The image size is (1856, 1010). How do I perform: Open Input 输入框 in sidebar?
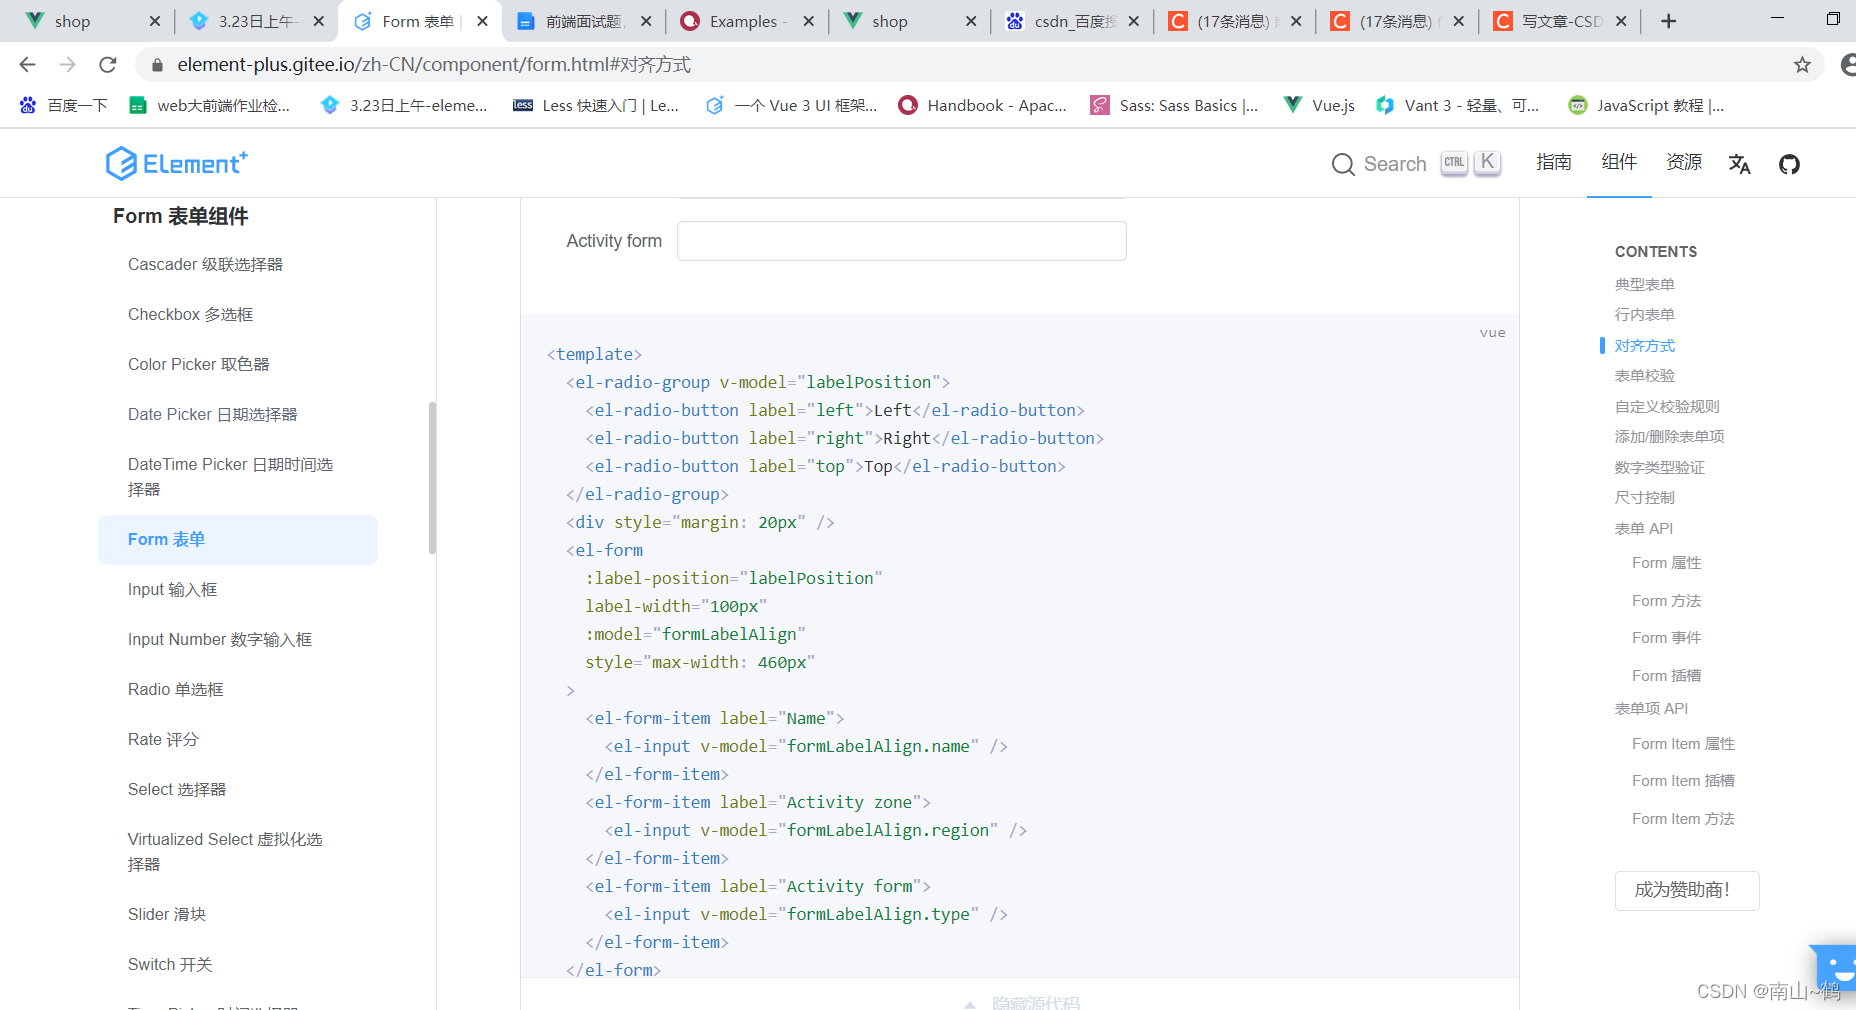pos(172,589)
